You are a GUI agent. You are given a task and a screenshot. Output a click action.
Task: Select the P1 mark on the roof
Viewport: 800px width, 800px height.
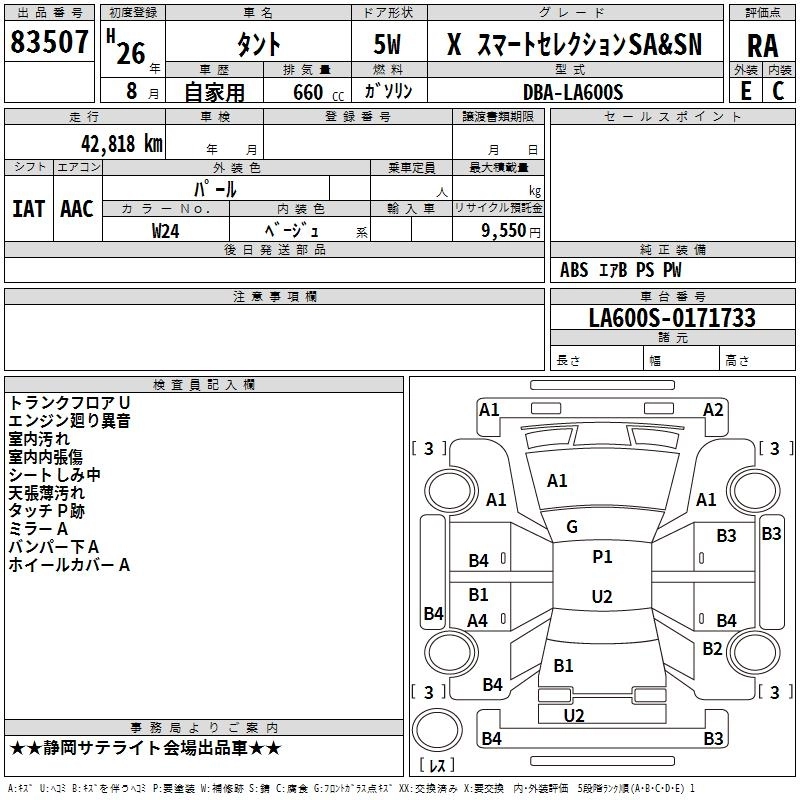(x=602, y=556)
